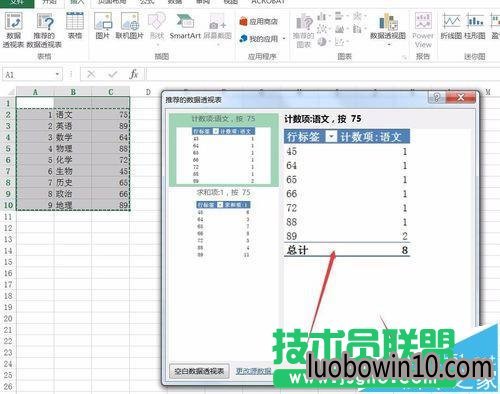
Task: Open the Power View report icon
Action: click(423, 30)
